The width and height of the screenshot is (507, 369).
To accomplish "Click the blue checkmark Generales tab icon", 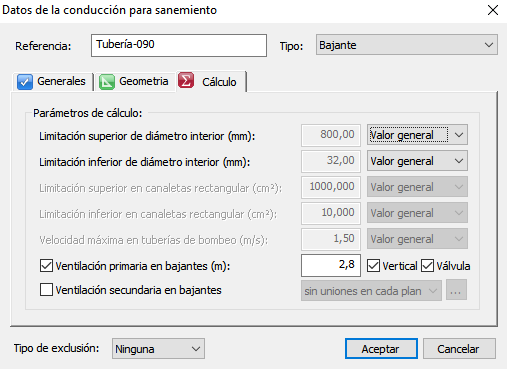I will (x=25, y=82).
